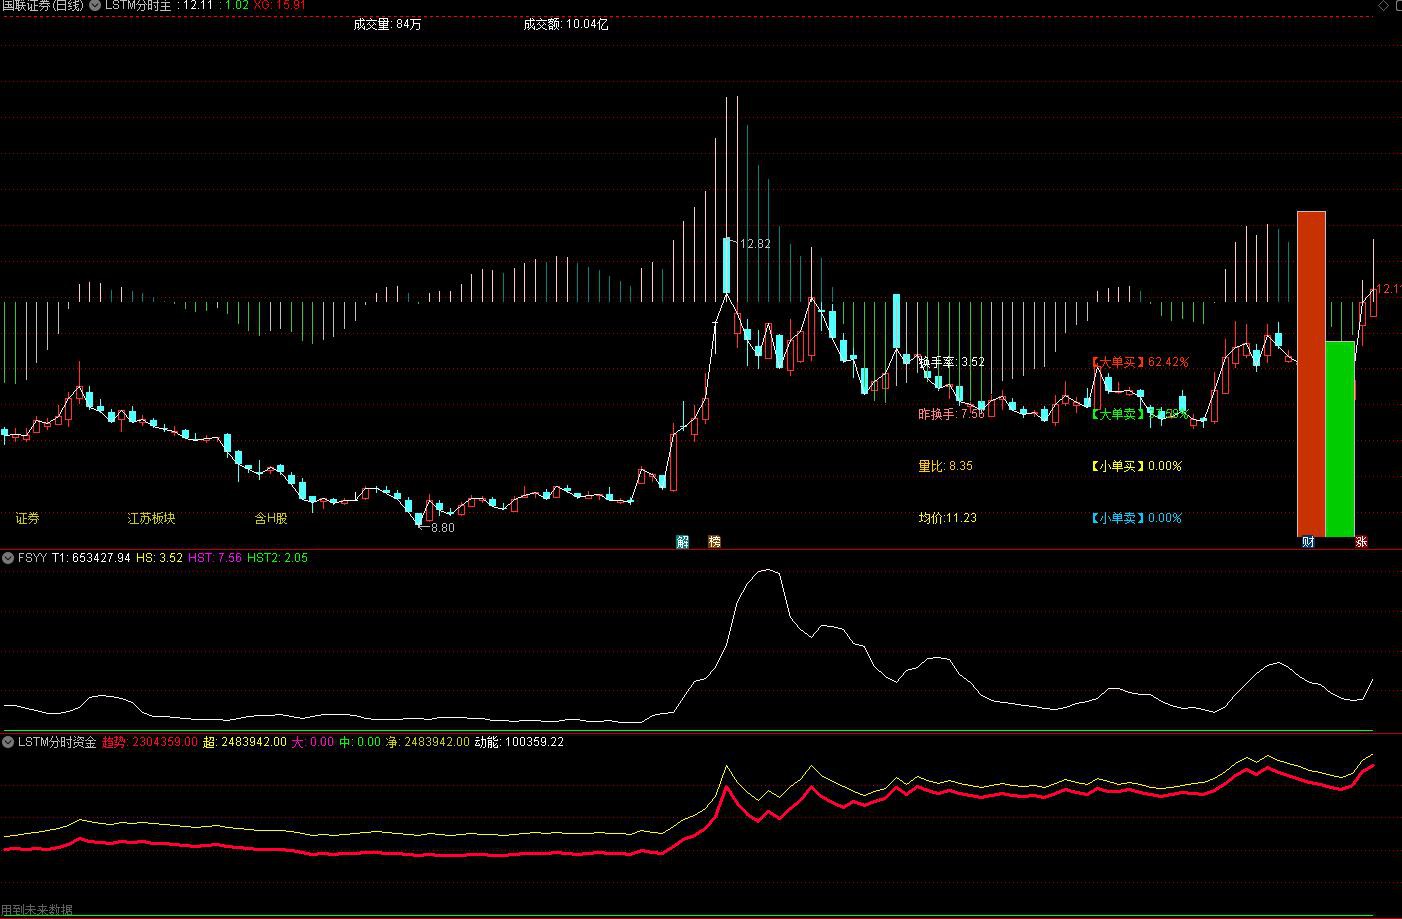Click the 成交量: 84万 label

coord(387,24)
